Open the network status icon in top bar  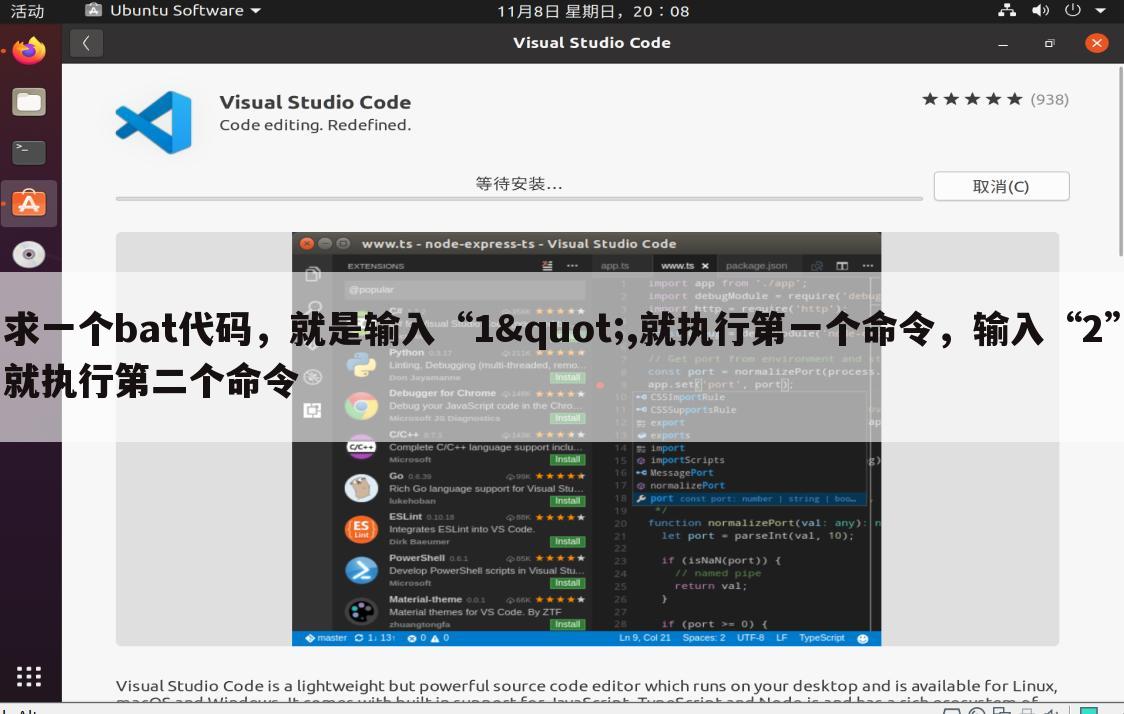[1007, 10]
